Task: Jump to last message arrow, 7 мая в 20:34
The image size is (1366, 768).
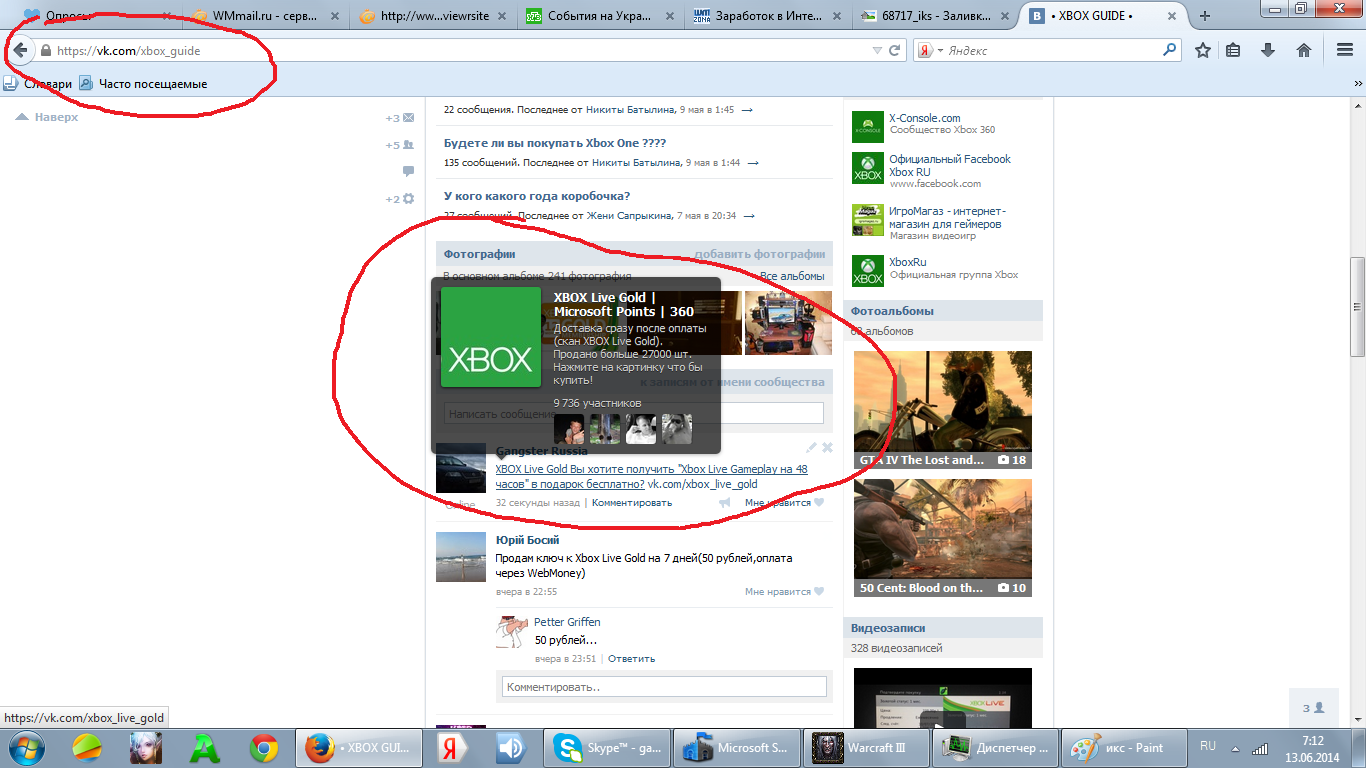Action: coord(749,215)
